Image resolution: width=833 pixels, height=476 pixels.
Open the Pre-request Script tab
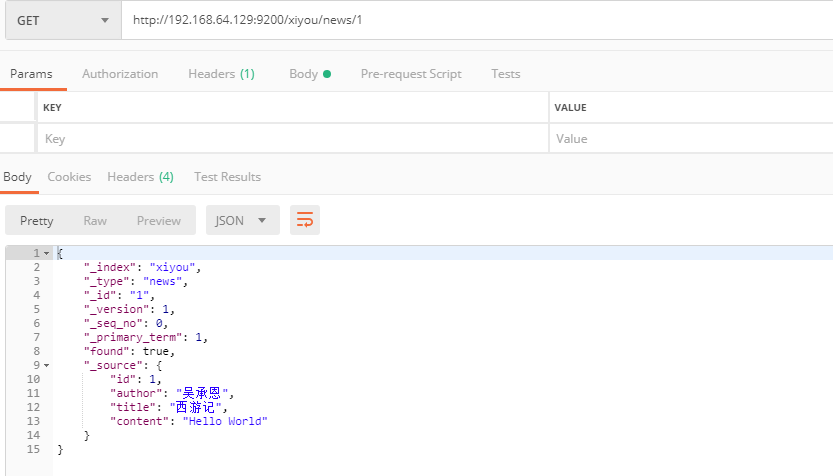411,74
